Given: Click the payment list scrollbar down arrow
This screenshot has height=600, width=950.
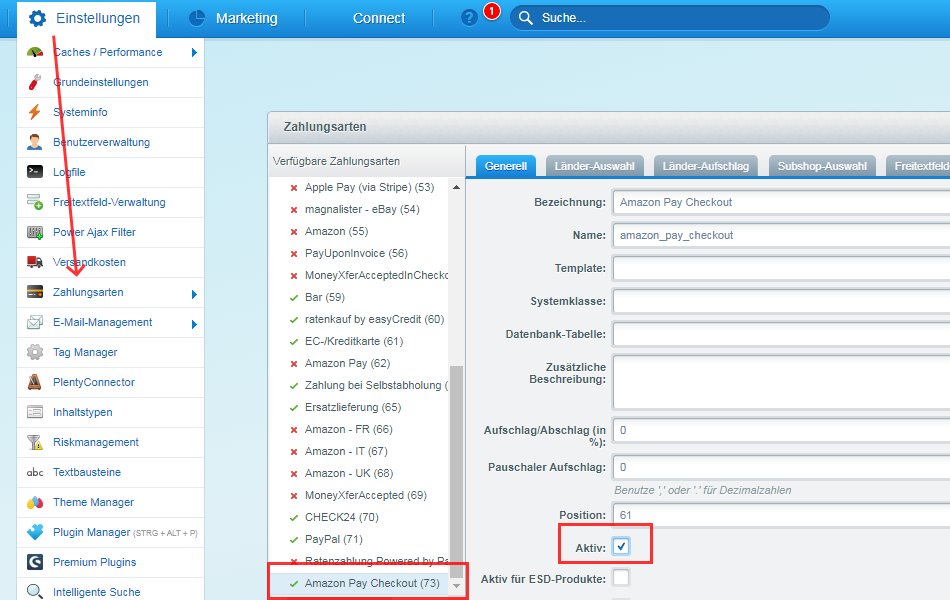Looking at the screenshot, I should 457,586.
